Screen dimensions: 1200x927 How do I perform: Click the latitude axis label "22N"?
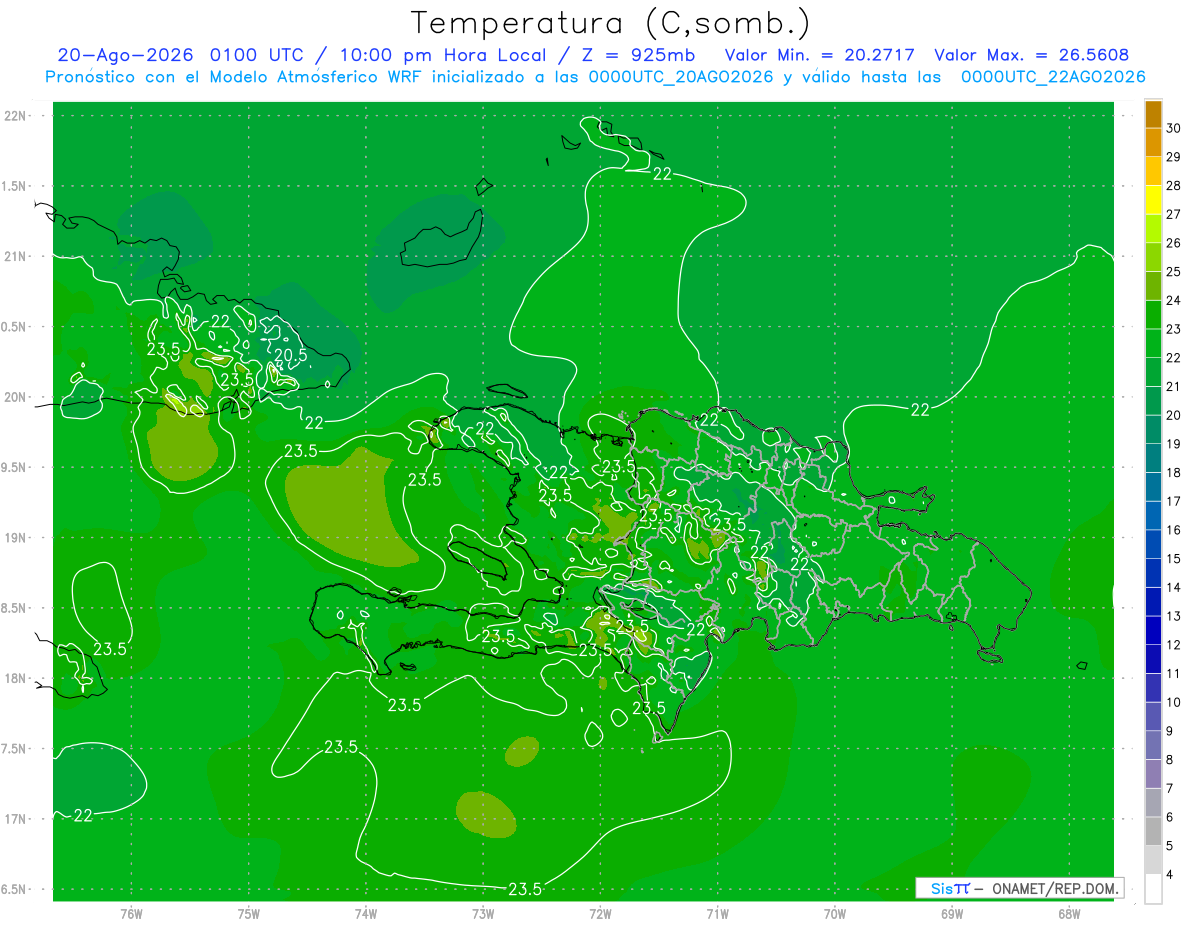[x=15, y=116]
